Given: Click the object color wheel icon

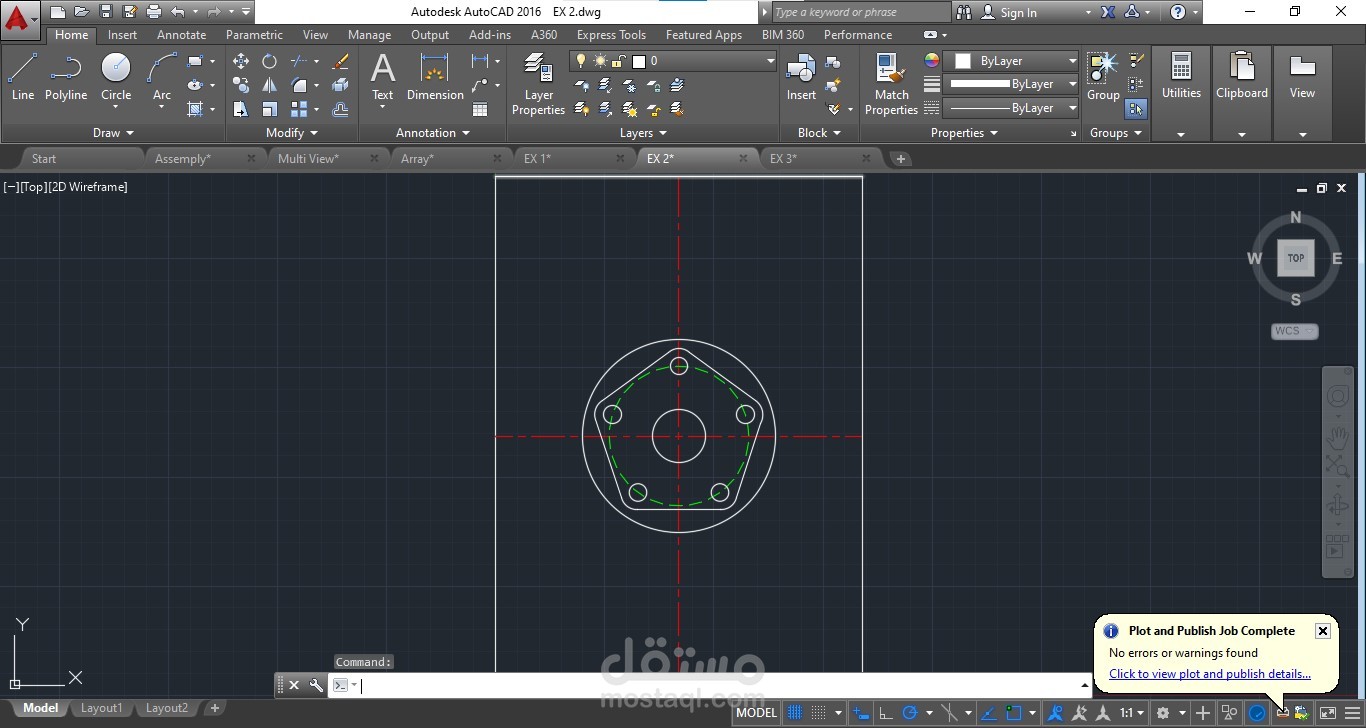Looking at the screenshot, I should [x=932, y=61].
